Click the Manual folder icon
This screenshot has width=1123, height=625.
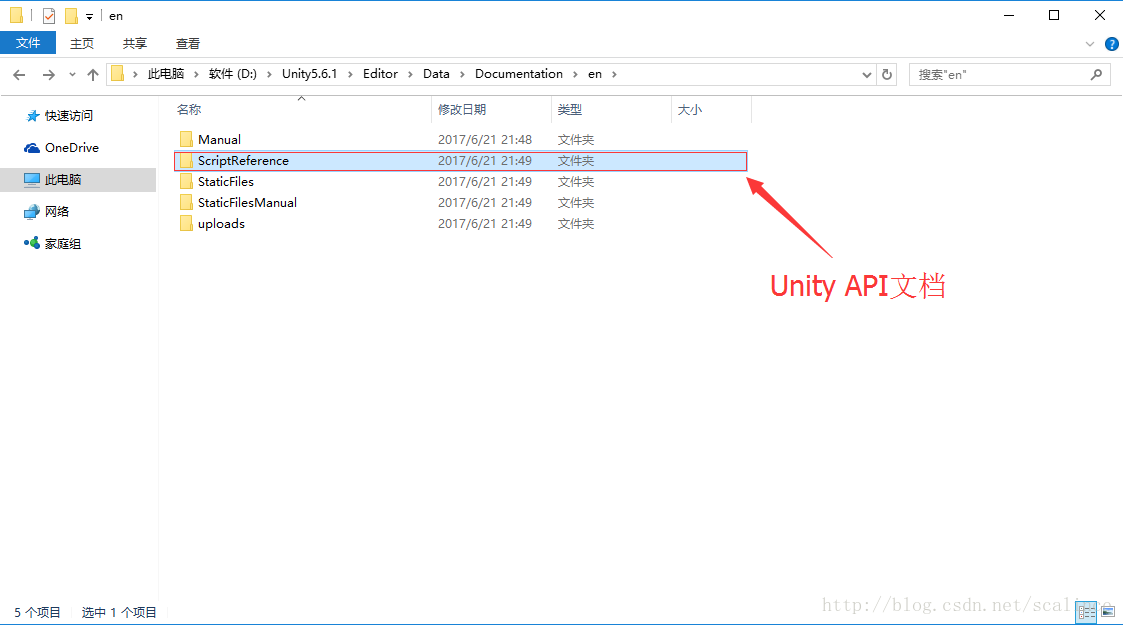(x=186, y=139)
